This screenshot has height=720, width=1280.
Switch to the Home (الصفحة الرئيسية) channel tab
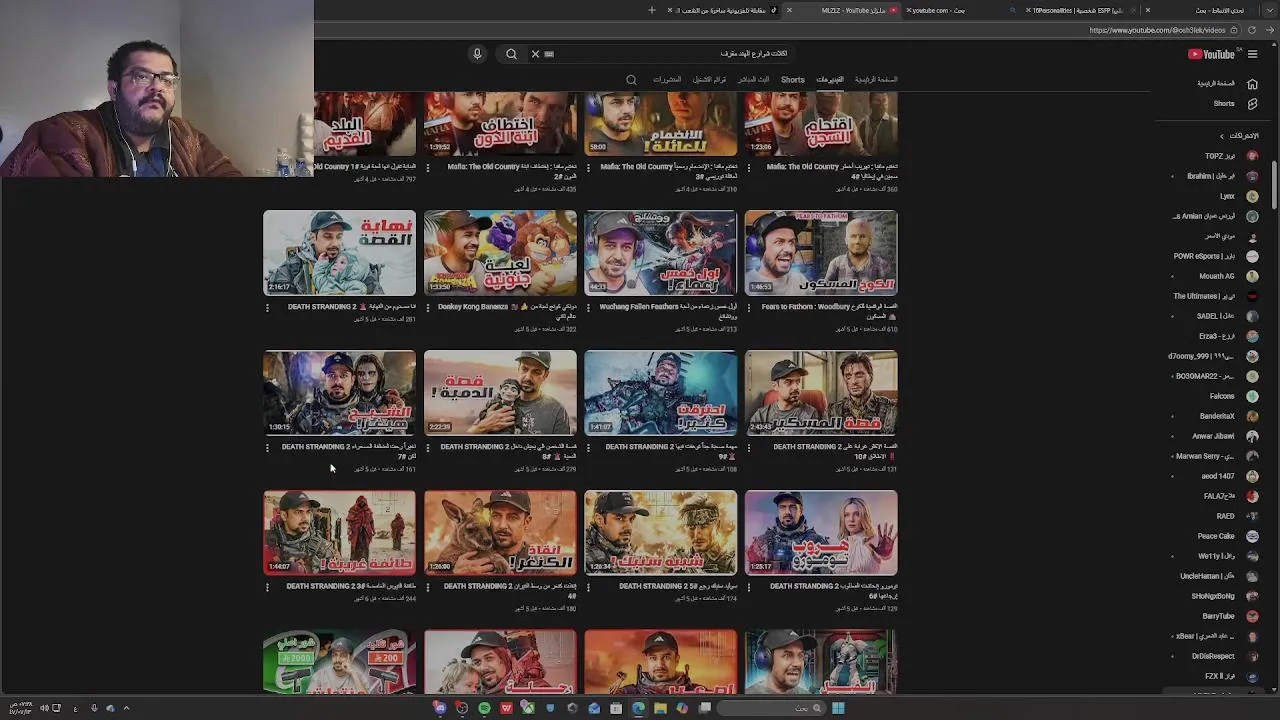tap(876, 80)
